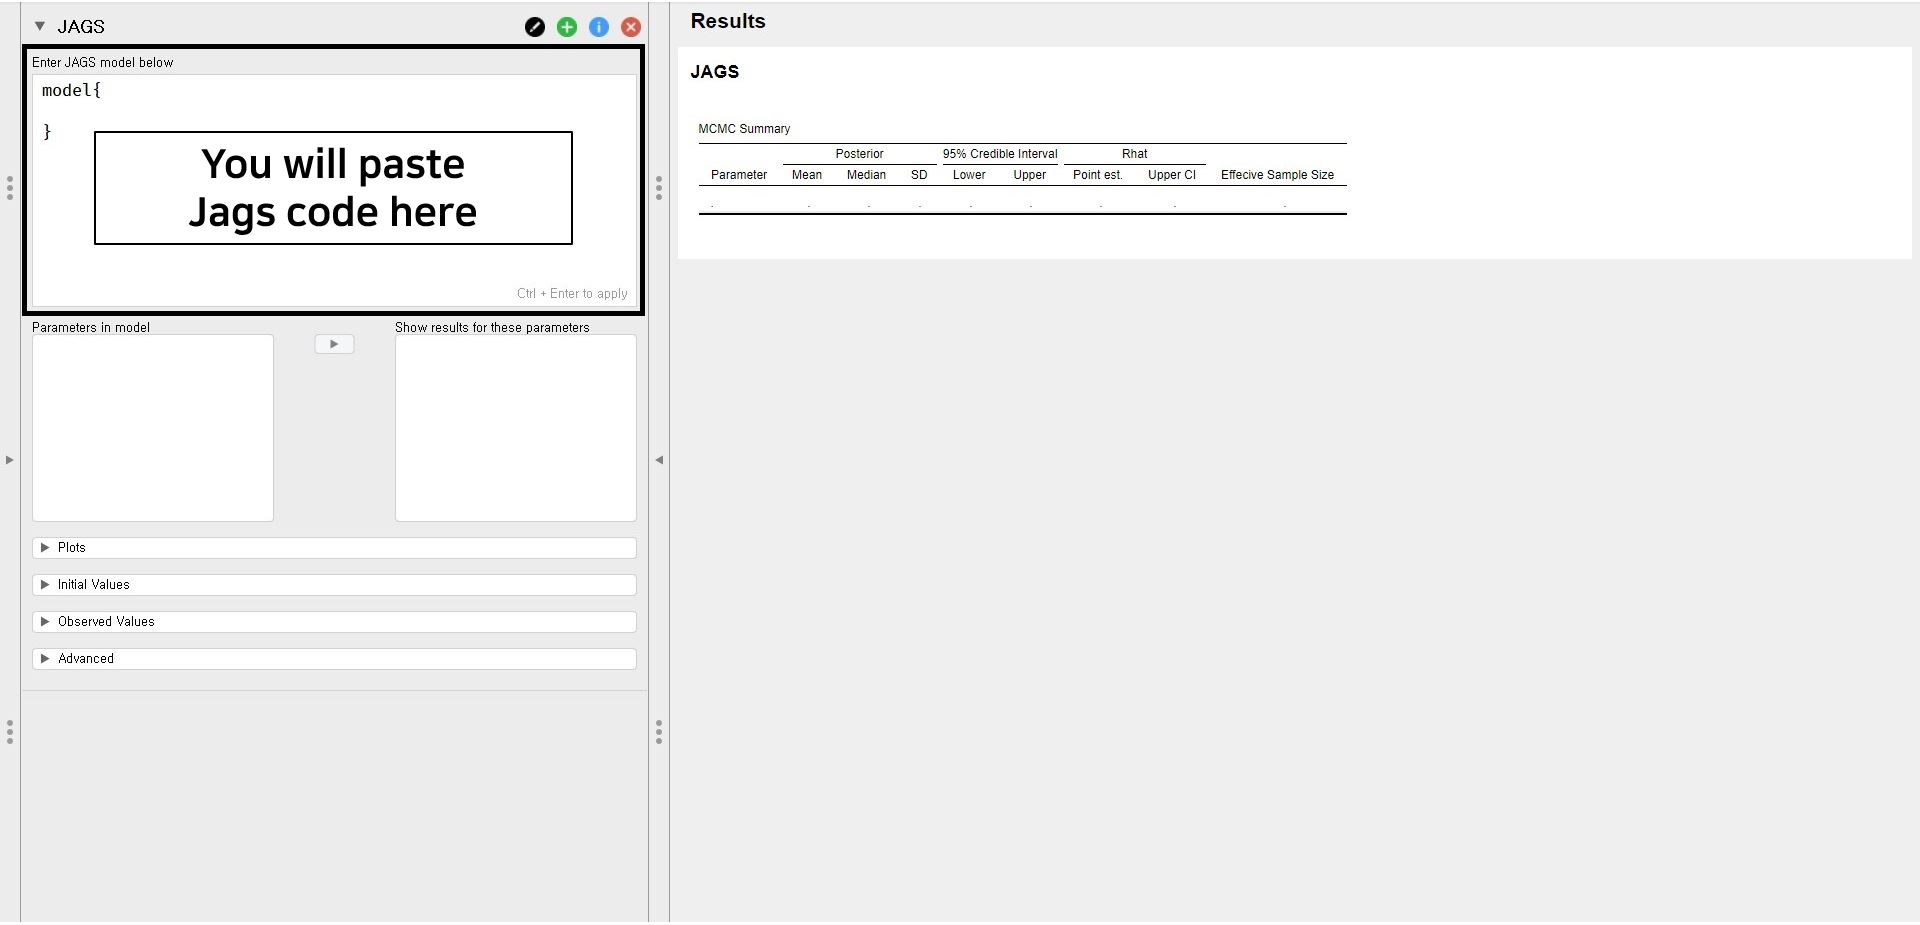Click lower drag handle on the results divider
This screenshot has height=925, width=1920.
click(x=659, y=732)
